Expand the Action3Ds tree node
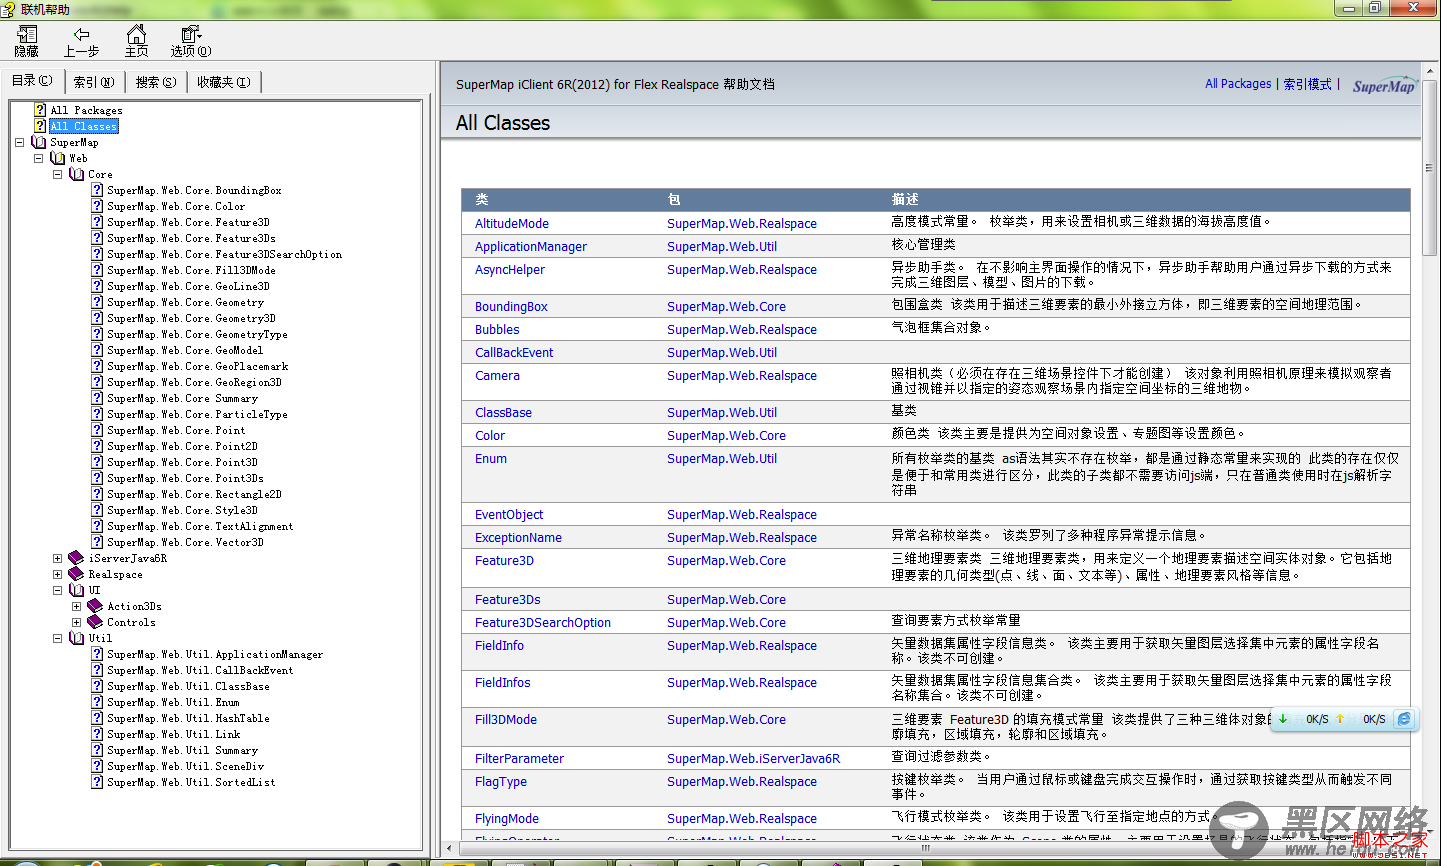1441x866 pixels. [76, 606]
